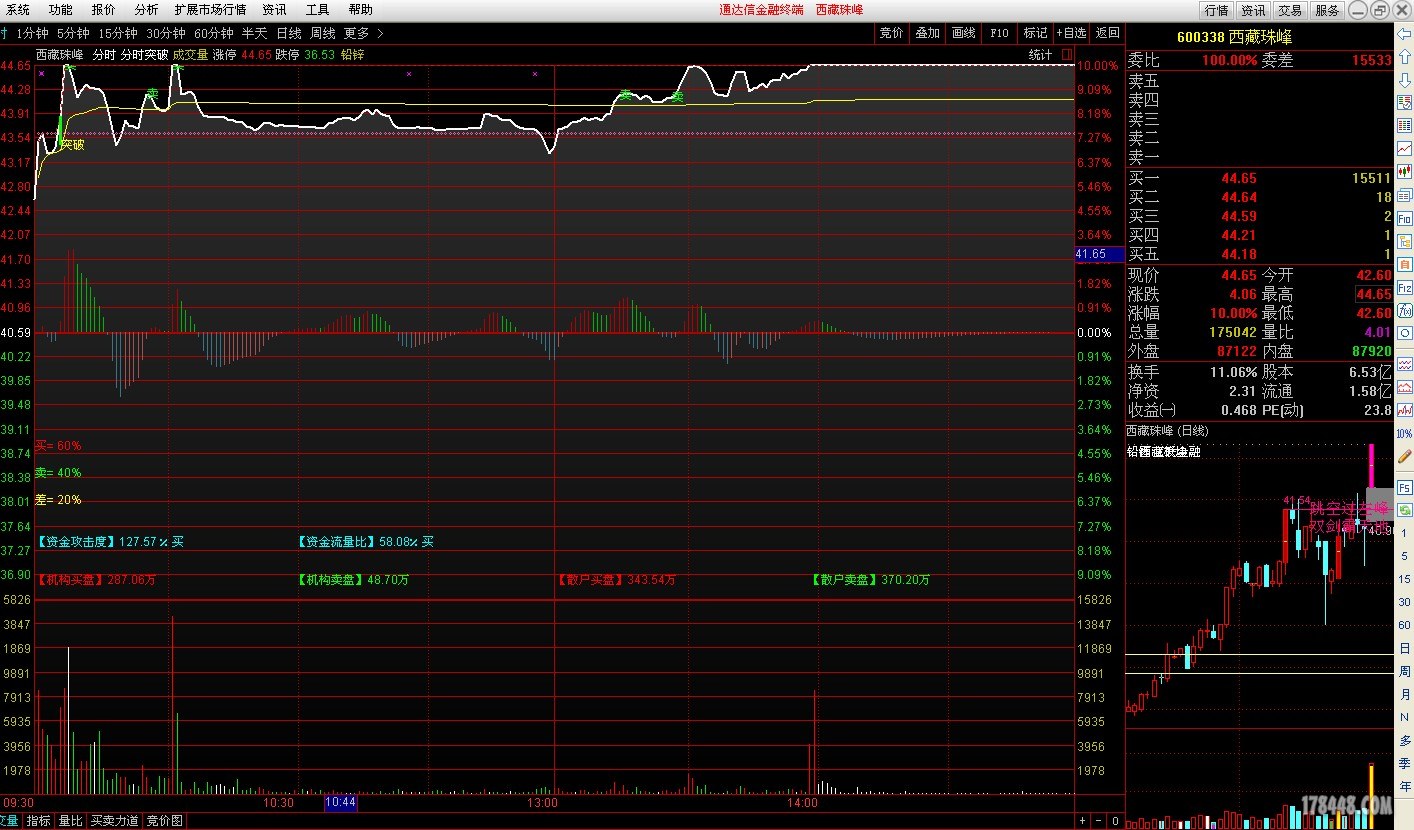Open the f(x) formula icon in sidebar
The height and width of the screenshot is (830, 1414).
pyautogui.click(x=1404, y=310)
